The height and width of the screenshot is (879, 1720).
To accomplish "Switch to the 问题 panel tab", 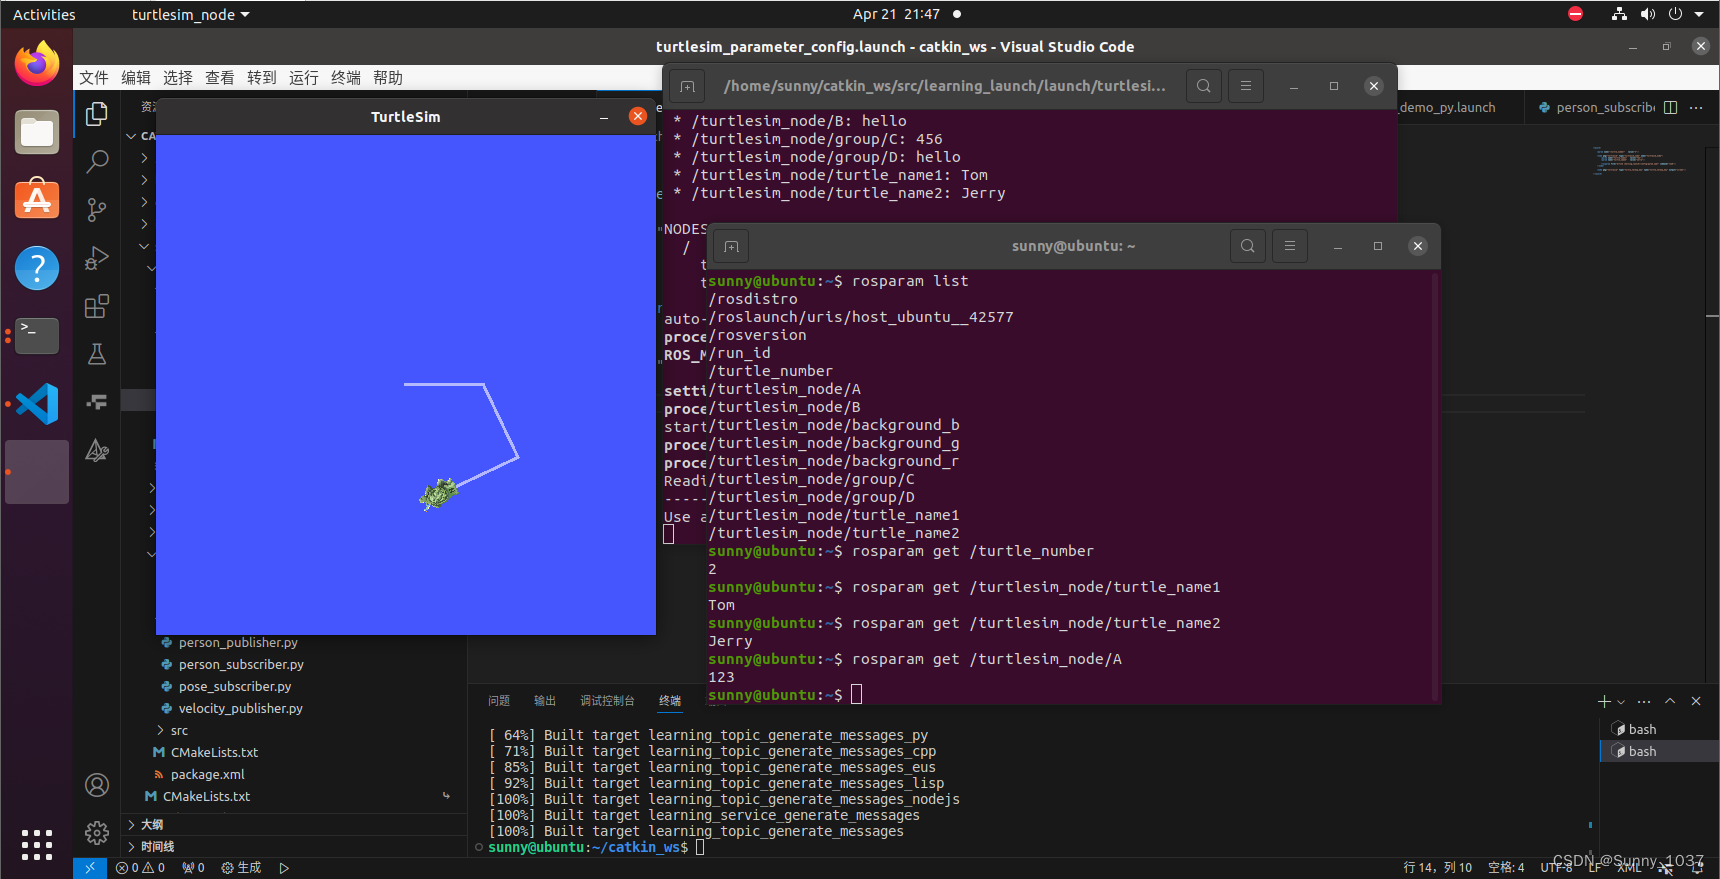I will (499, 701).
